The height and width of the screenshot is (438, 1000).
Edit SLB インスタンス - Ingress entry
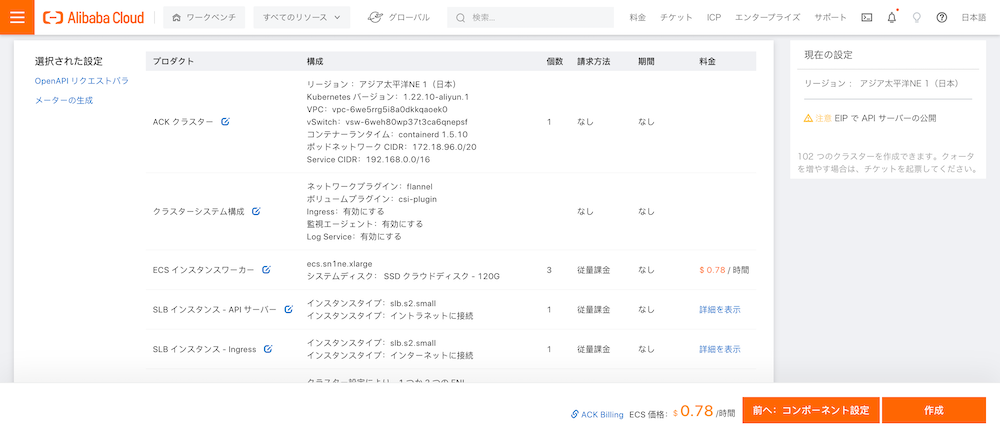click(268, 349)
